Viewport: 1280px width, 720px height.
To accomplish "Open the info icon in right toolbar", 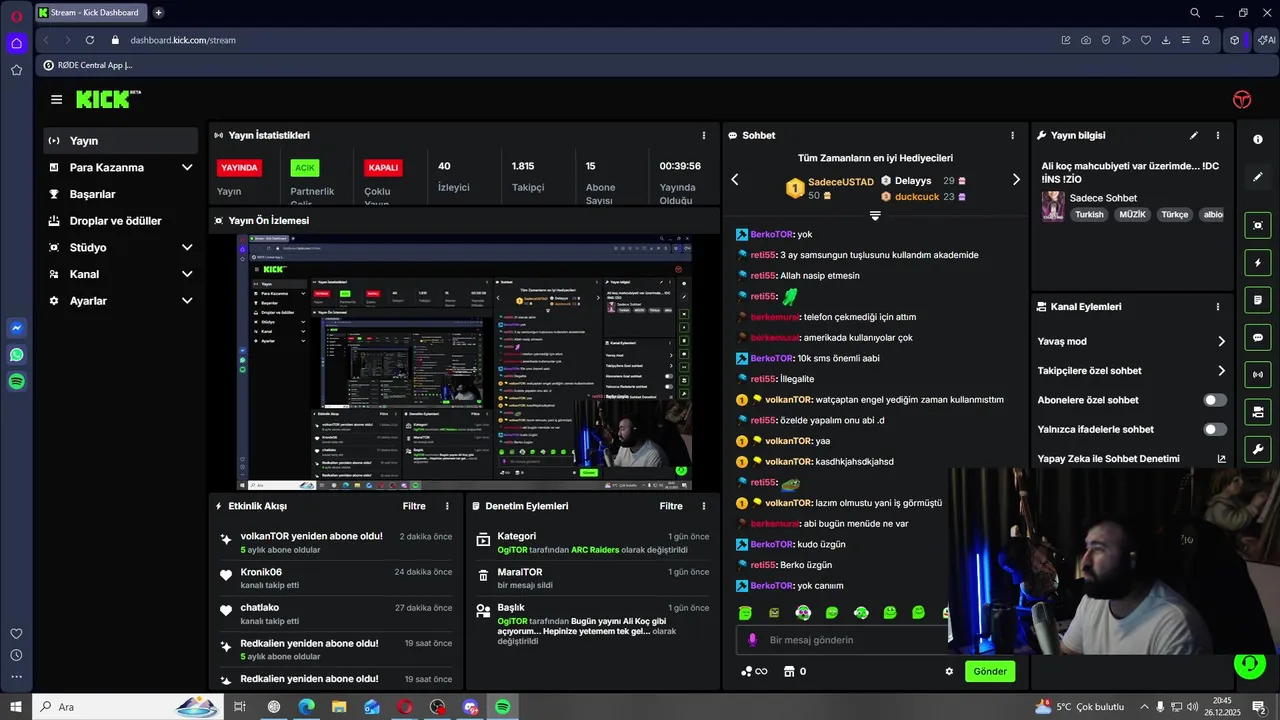I will pyautogui.click(x=1258, y=139).
